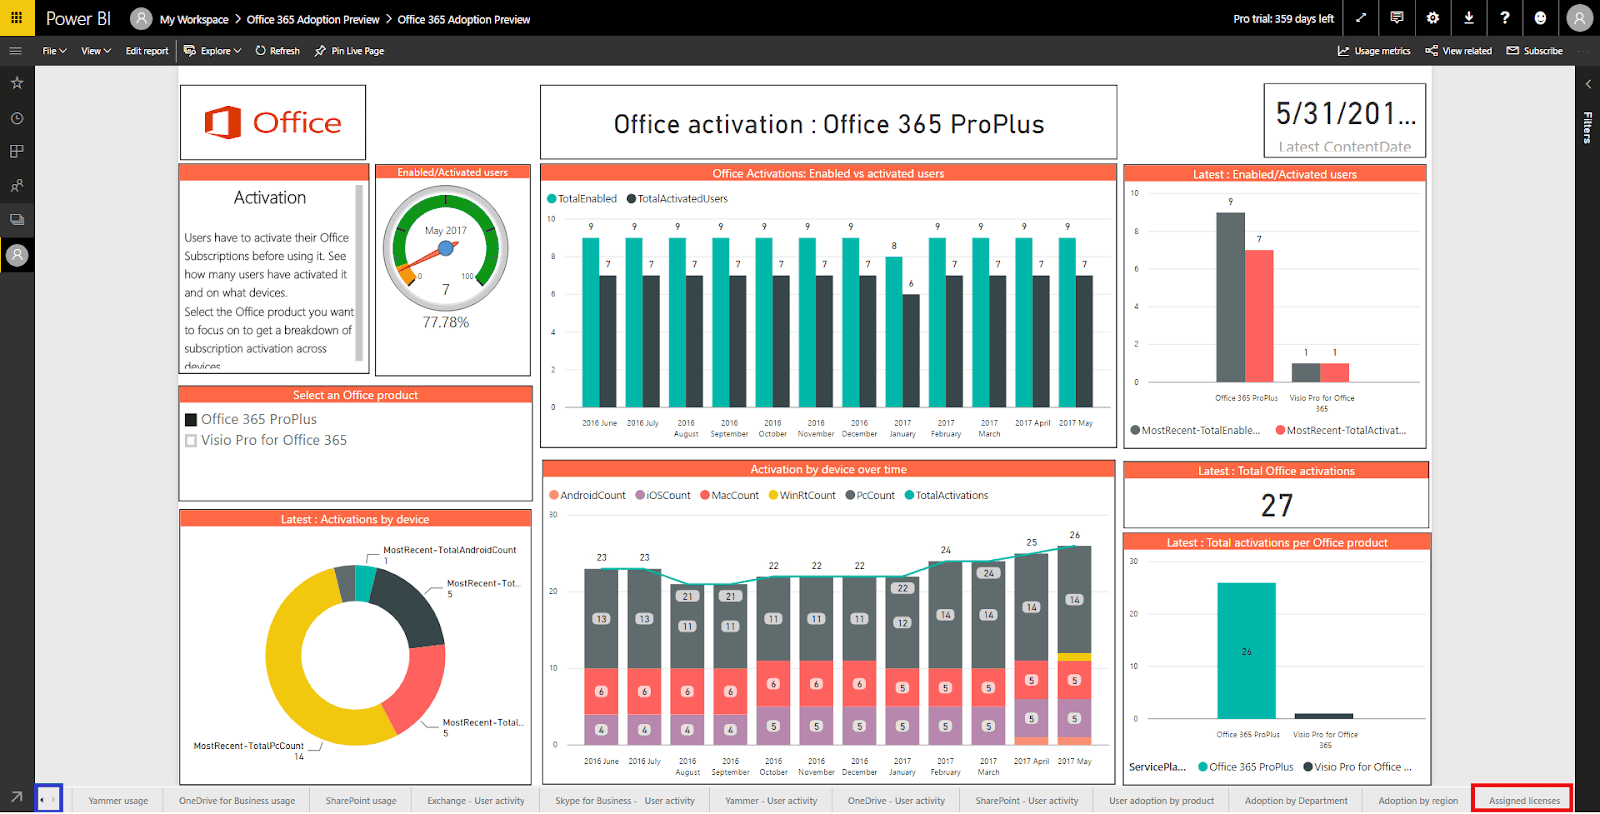Subscribe to this report
This screenshot has width=1600, height=814.
point(1535,51)
